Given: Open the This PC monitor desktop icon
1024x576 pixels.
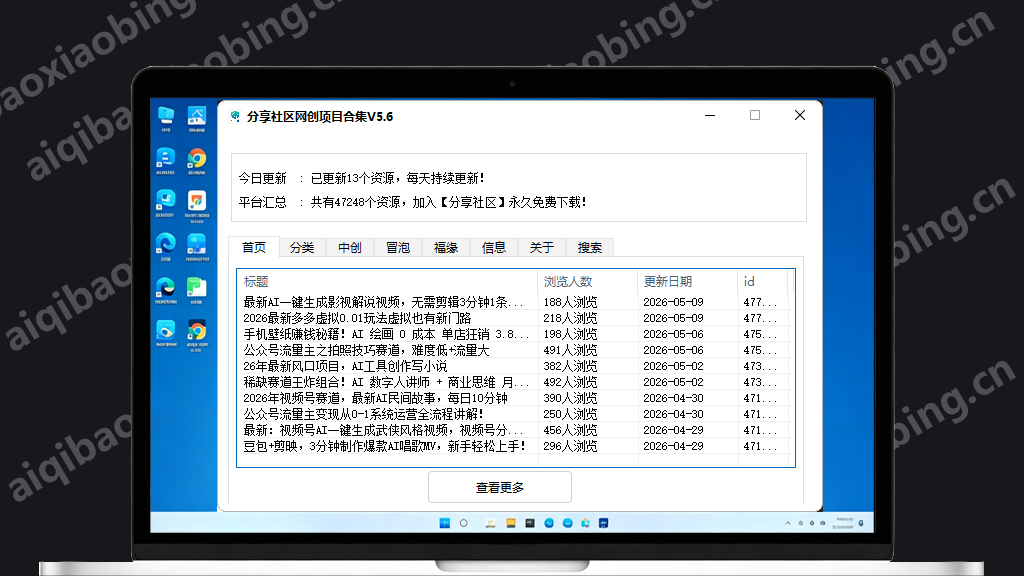Looking at the screenshot, I should click(x=166, y=118).
